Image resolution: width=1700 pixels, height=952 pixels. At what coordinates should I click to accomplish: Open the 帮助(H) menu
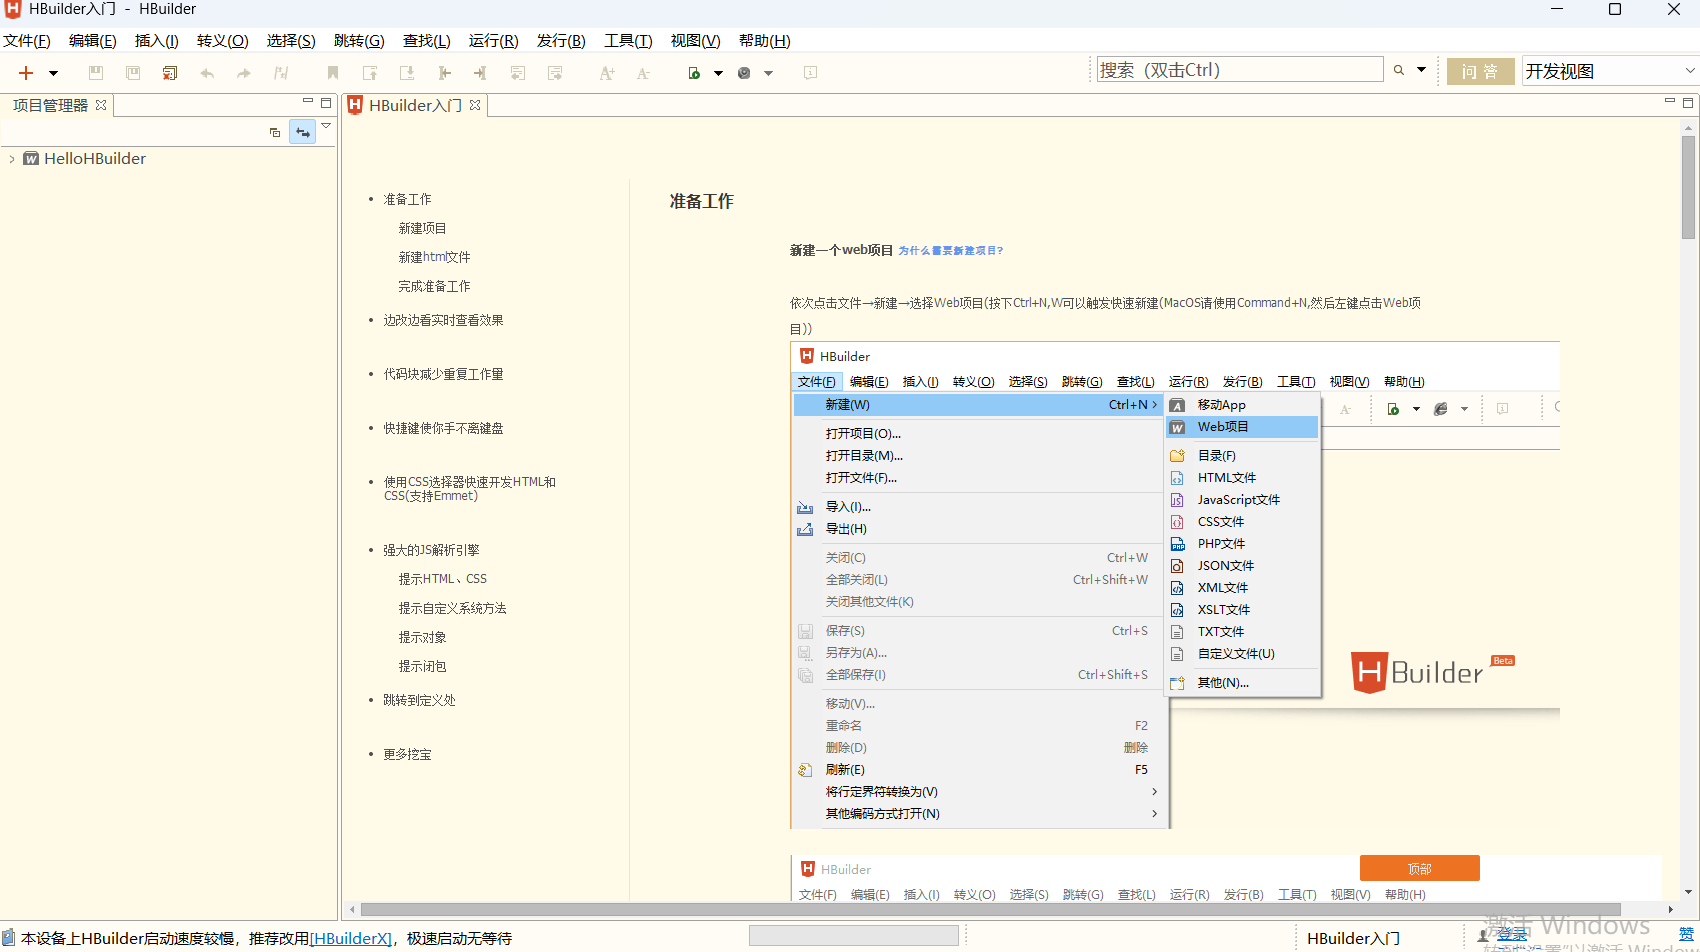[x=765, y=41]
